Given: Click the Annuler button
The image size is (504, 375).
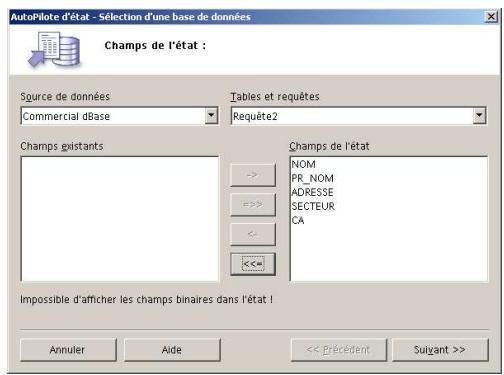Looking at the screenshot, I should 68,350.
